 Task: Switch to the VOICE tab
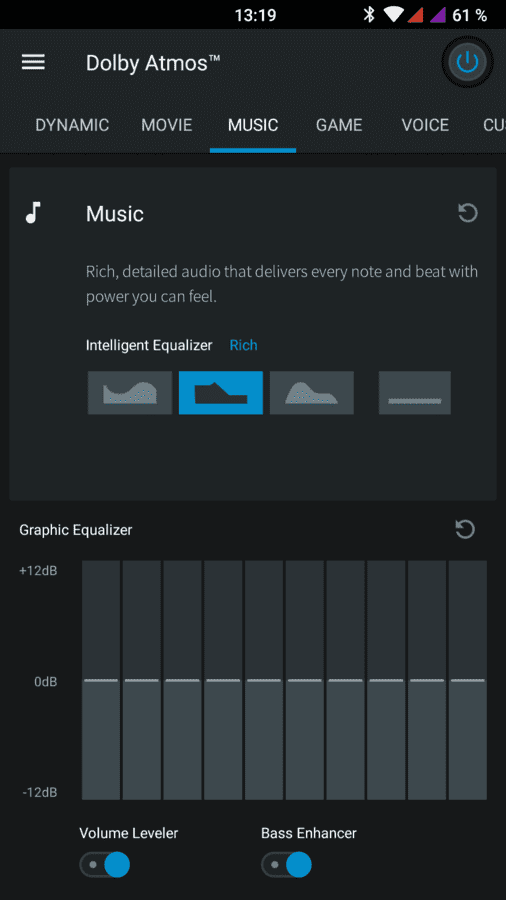pos(425,125)
